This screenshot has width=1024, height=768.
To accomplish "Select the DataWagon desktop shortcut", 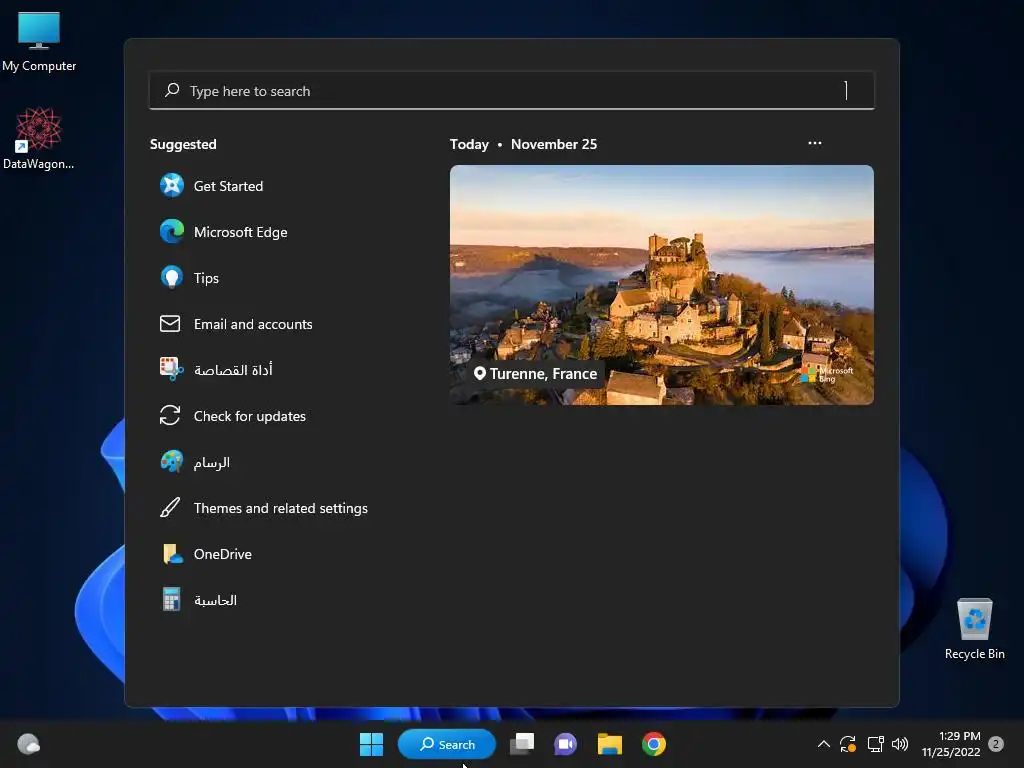I will (x=39, y=138).
